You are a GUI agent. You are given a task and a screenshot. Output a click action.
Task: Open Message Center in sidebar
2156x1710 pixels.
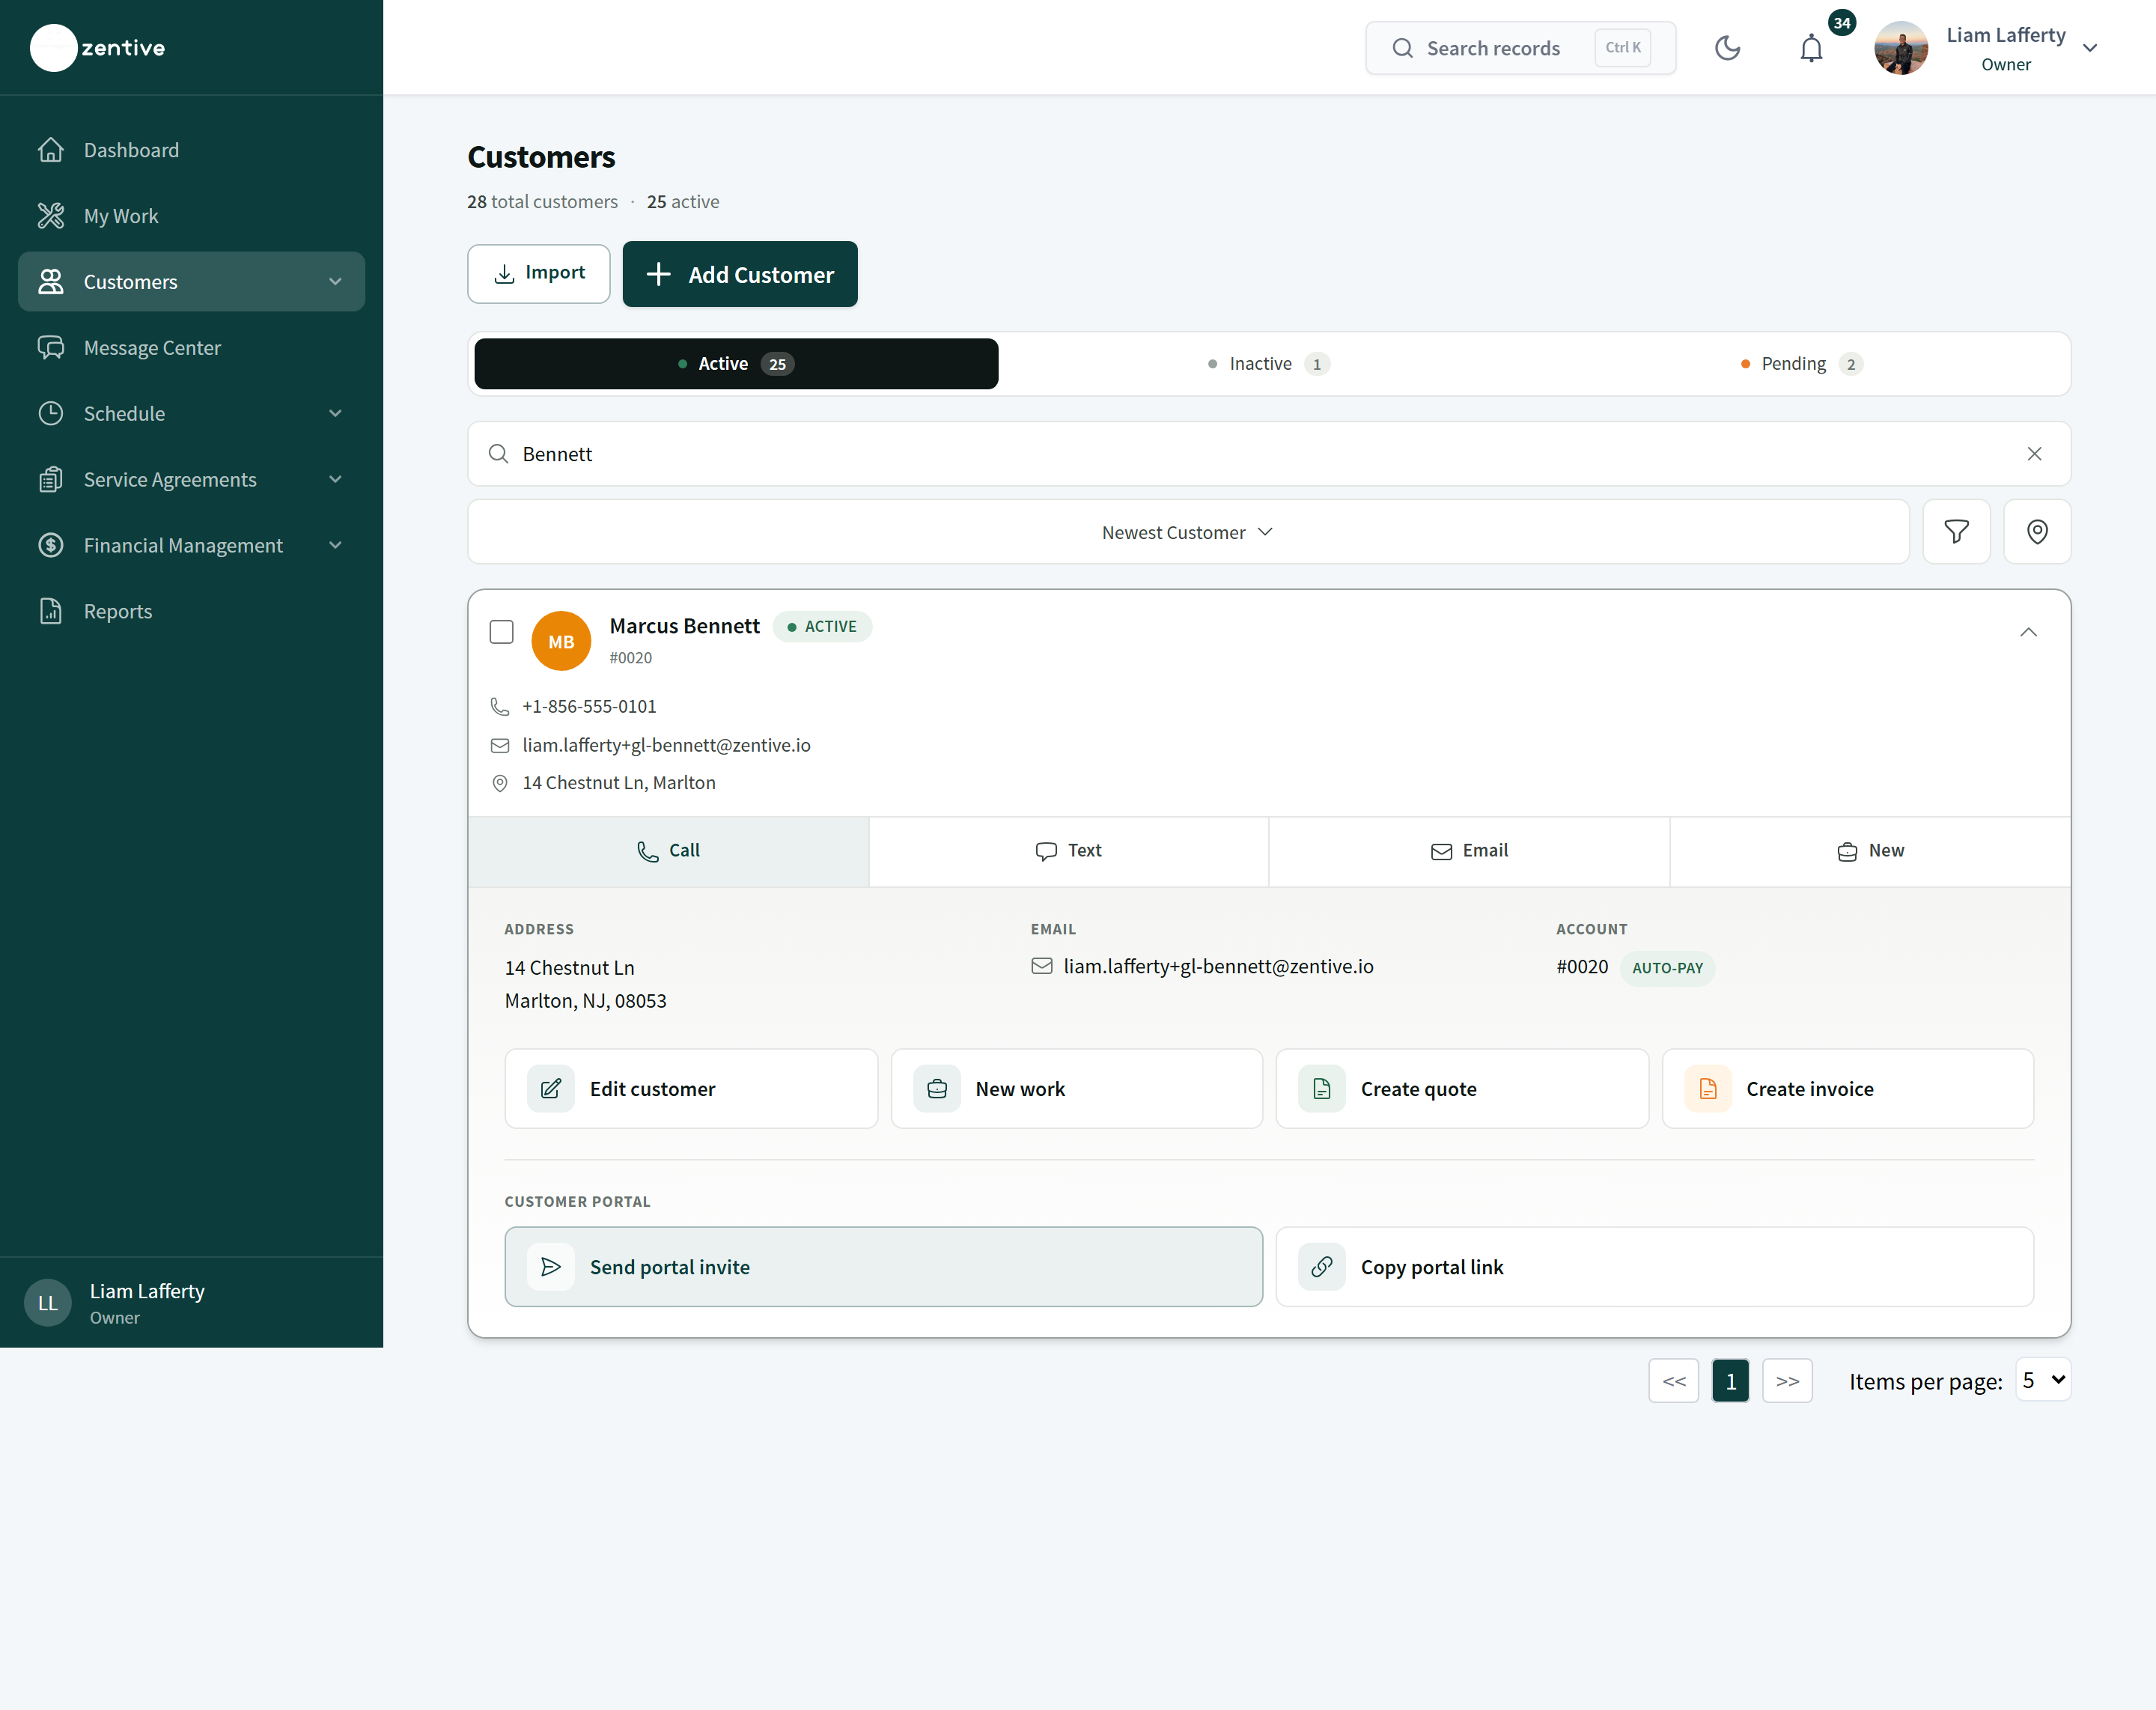191,348
